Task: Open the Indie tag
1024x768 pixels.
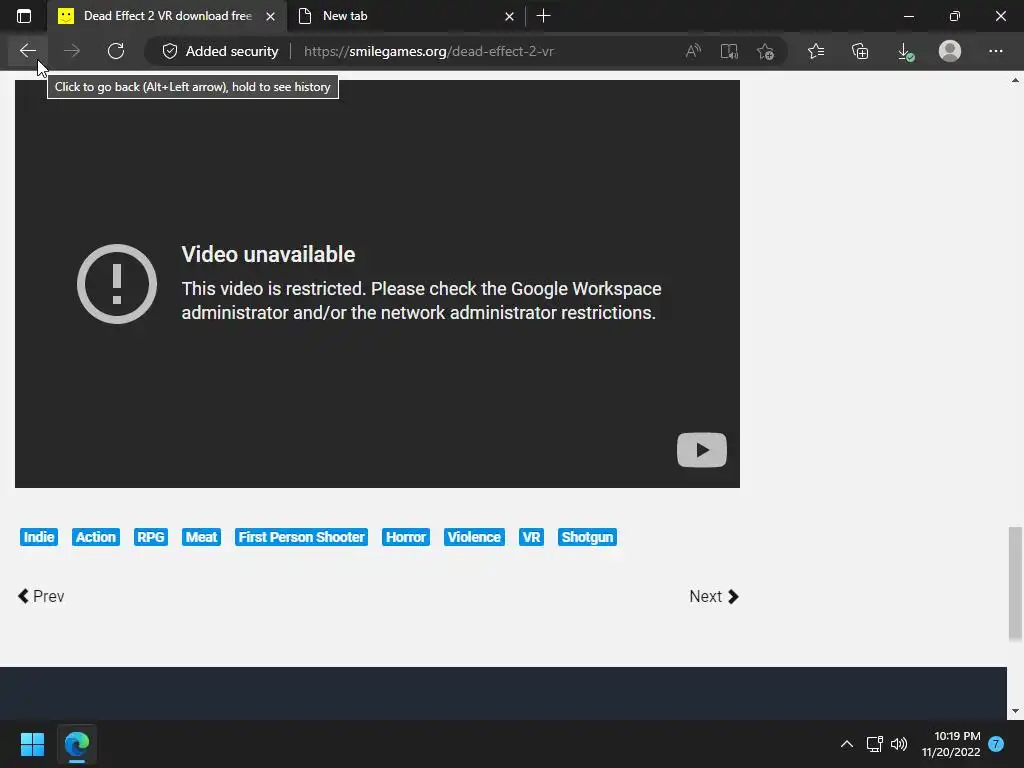Action: click(x=39, y=537)
